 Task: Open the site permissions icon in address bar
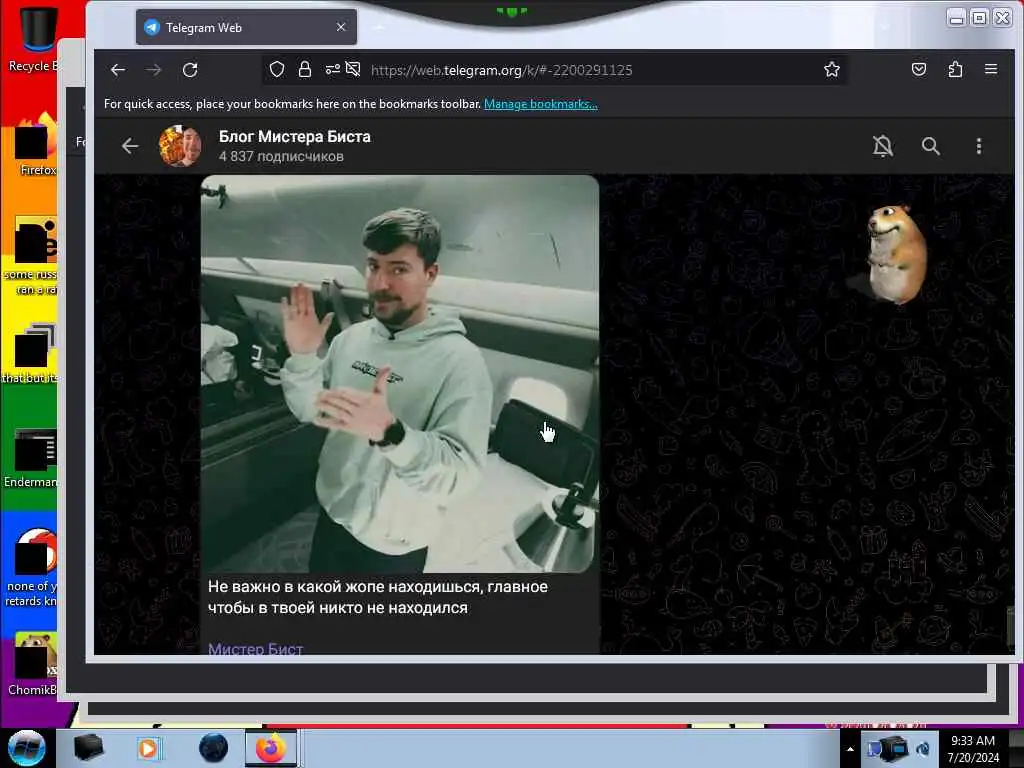(332, 69)
